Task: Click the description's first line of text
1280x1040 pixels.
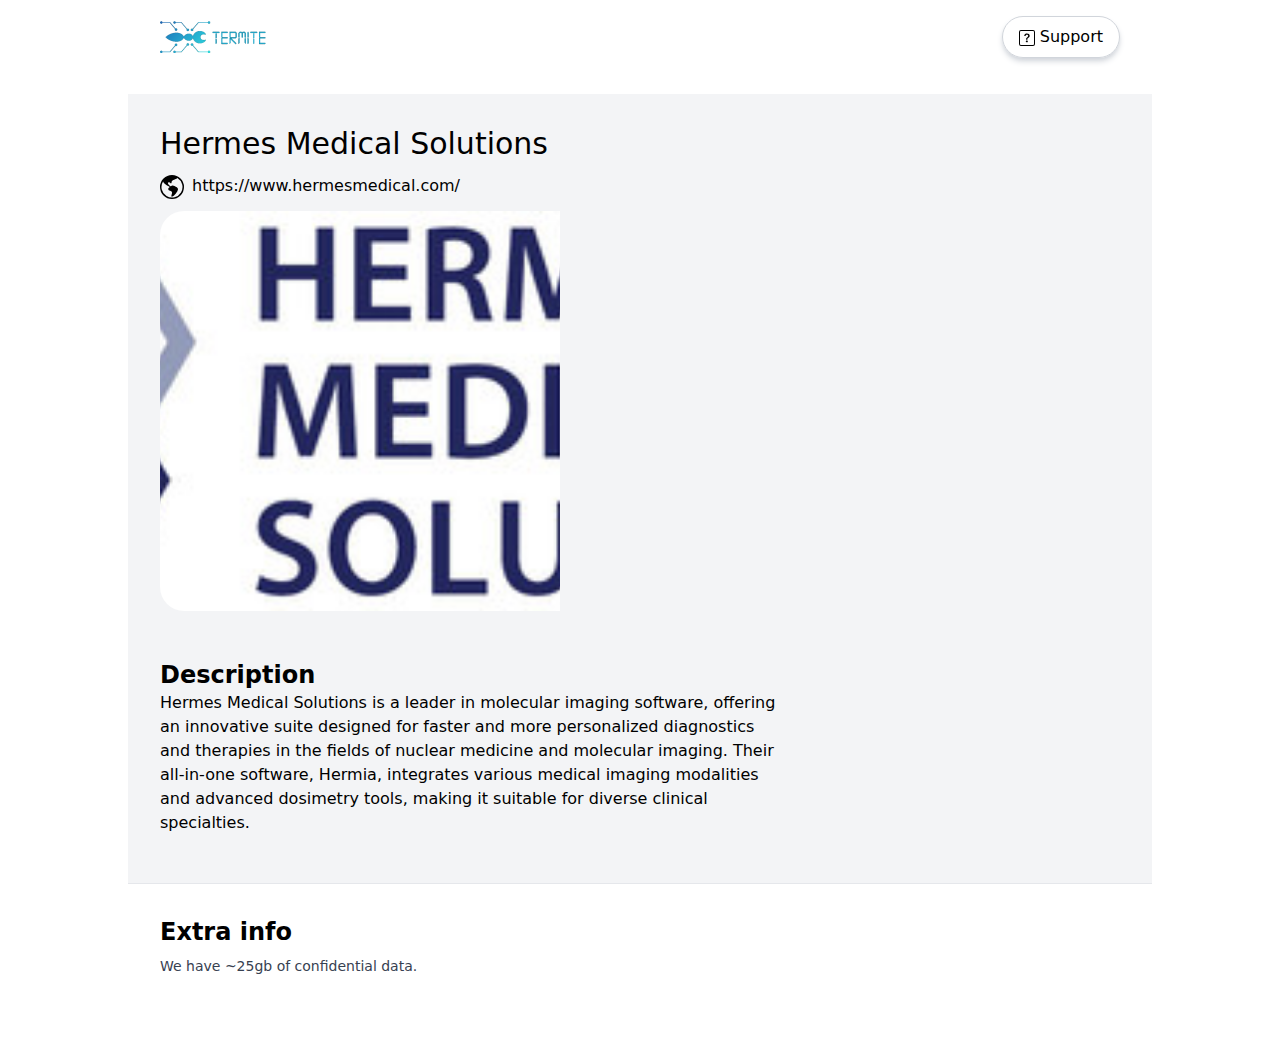Action: point(467,703)
